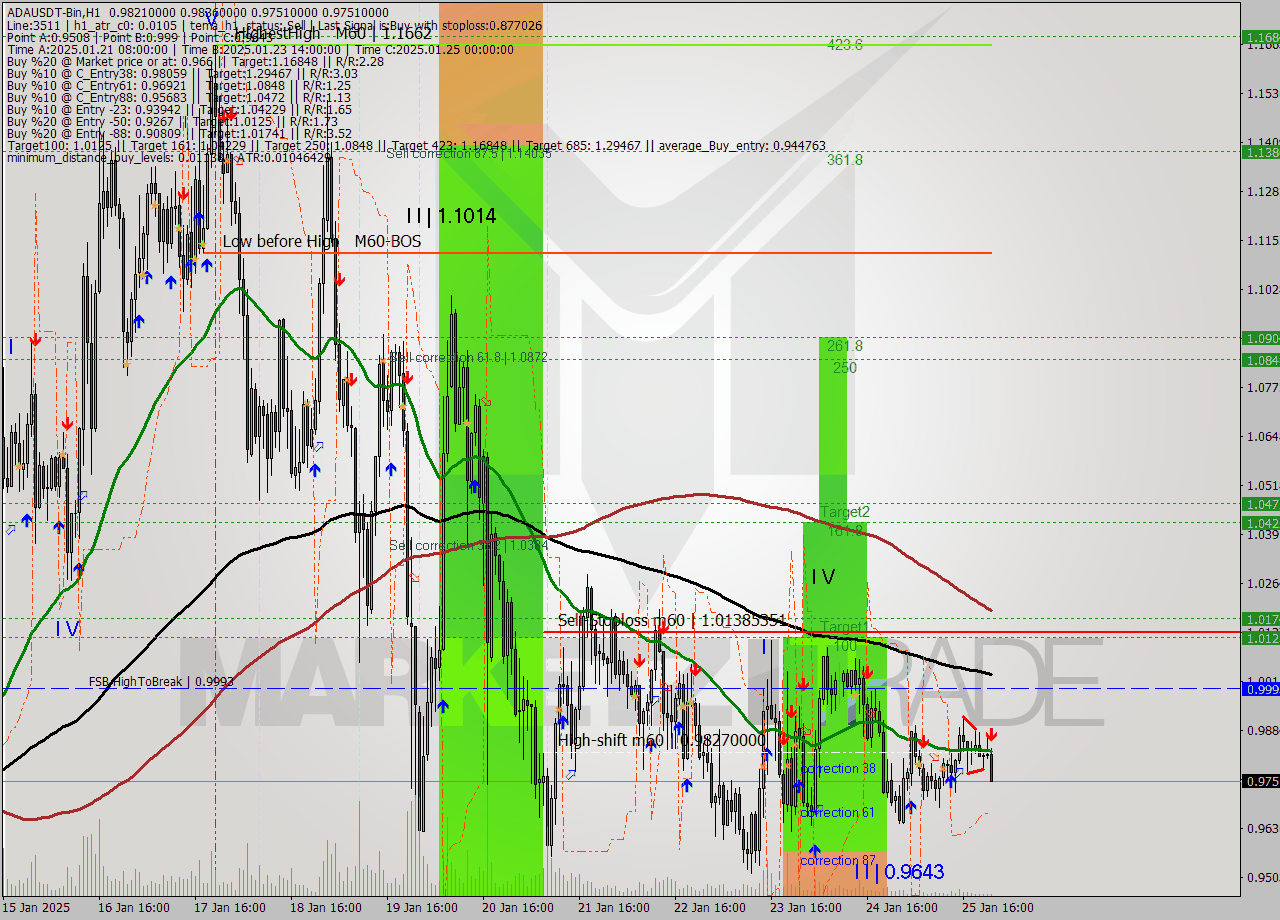Click the '23 Jan 16:00' time label
Viewport: 1280px width, 920px height.
(x=807, y=908)
